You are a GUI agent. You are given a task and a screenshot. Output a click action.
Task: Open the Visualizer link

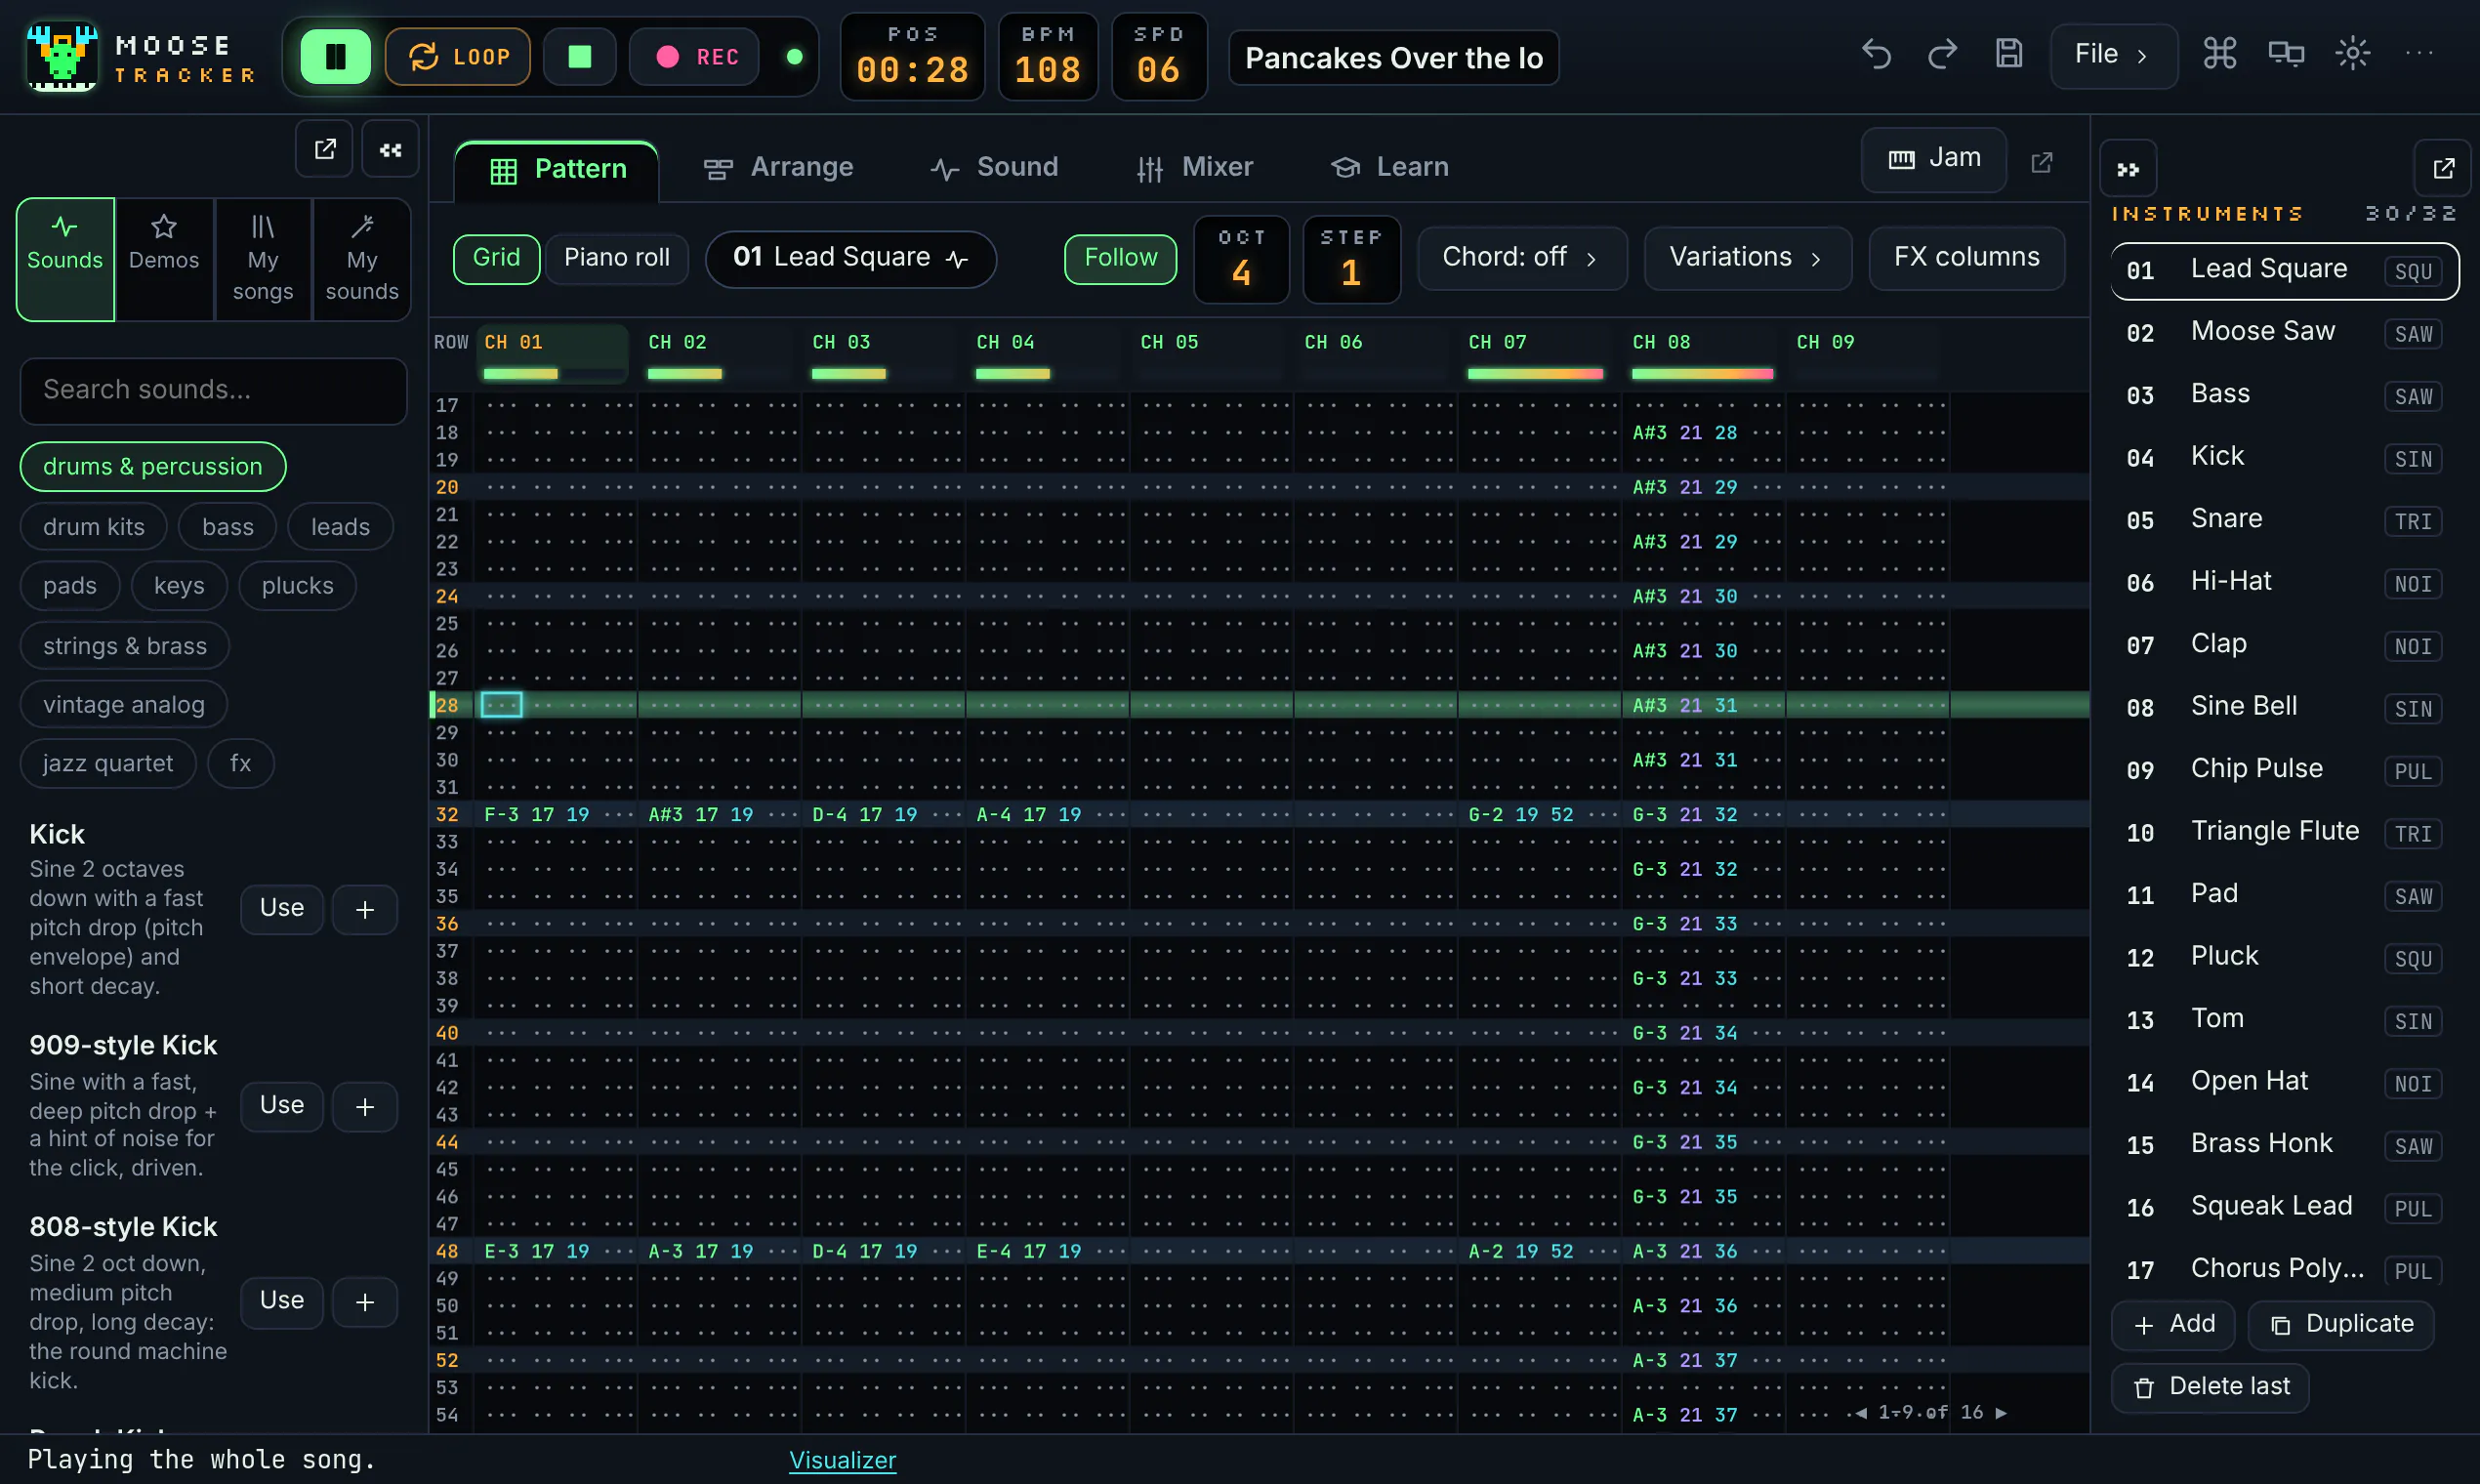(842, 1460)
